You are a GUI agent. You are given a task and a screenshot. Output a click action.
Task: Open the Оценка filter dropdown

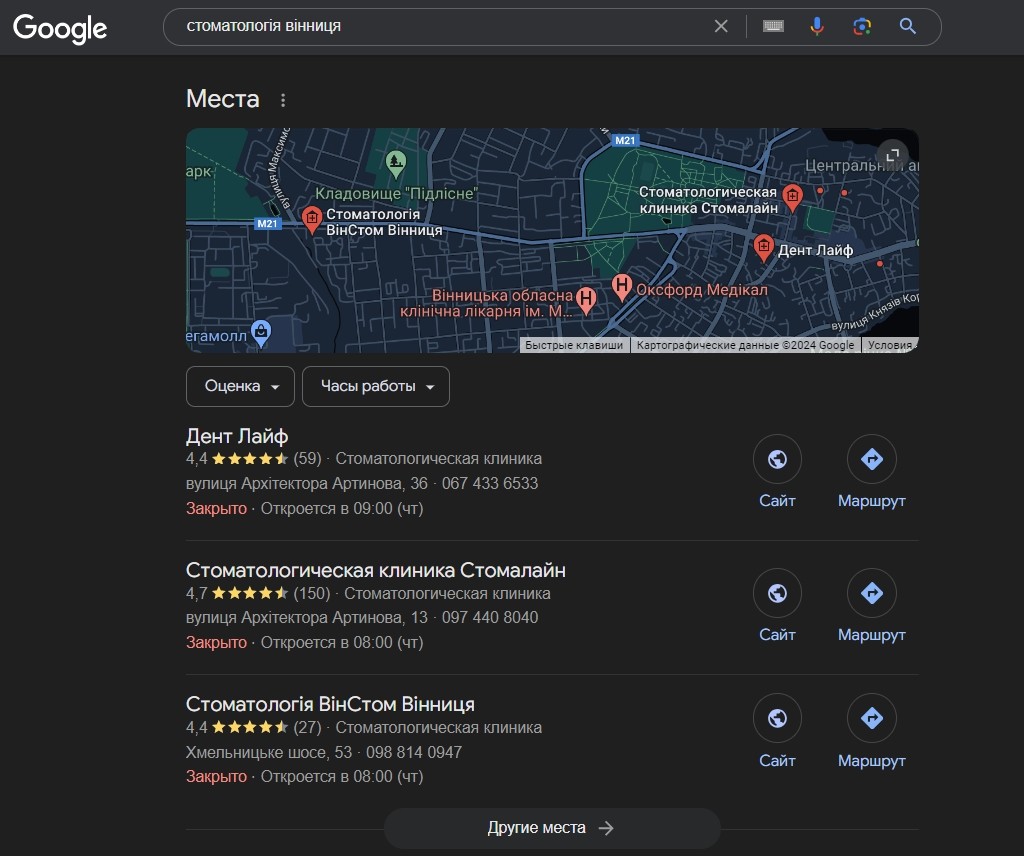[x=240, y=387]
